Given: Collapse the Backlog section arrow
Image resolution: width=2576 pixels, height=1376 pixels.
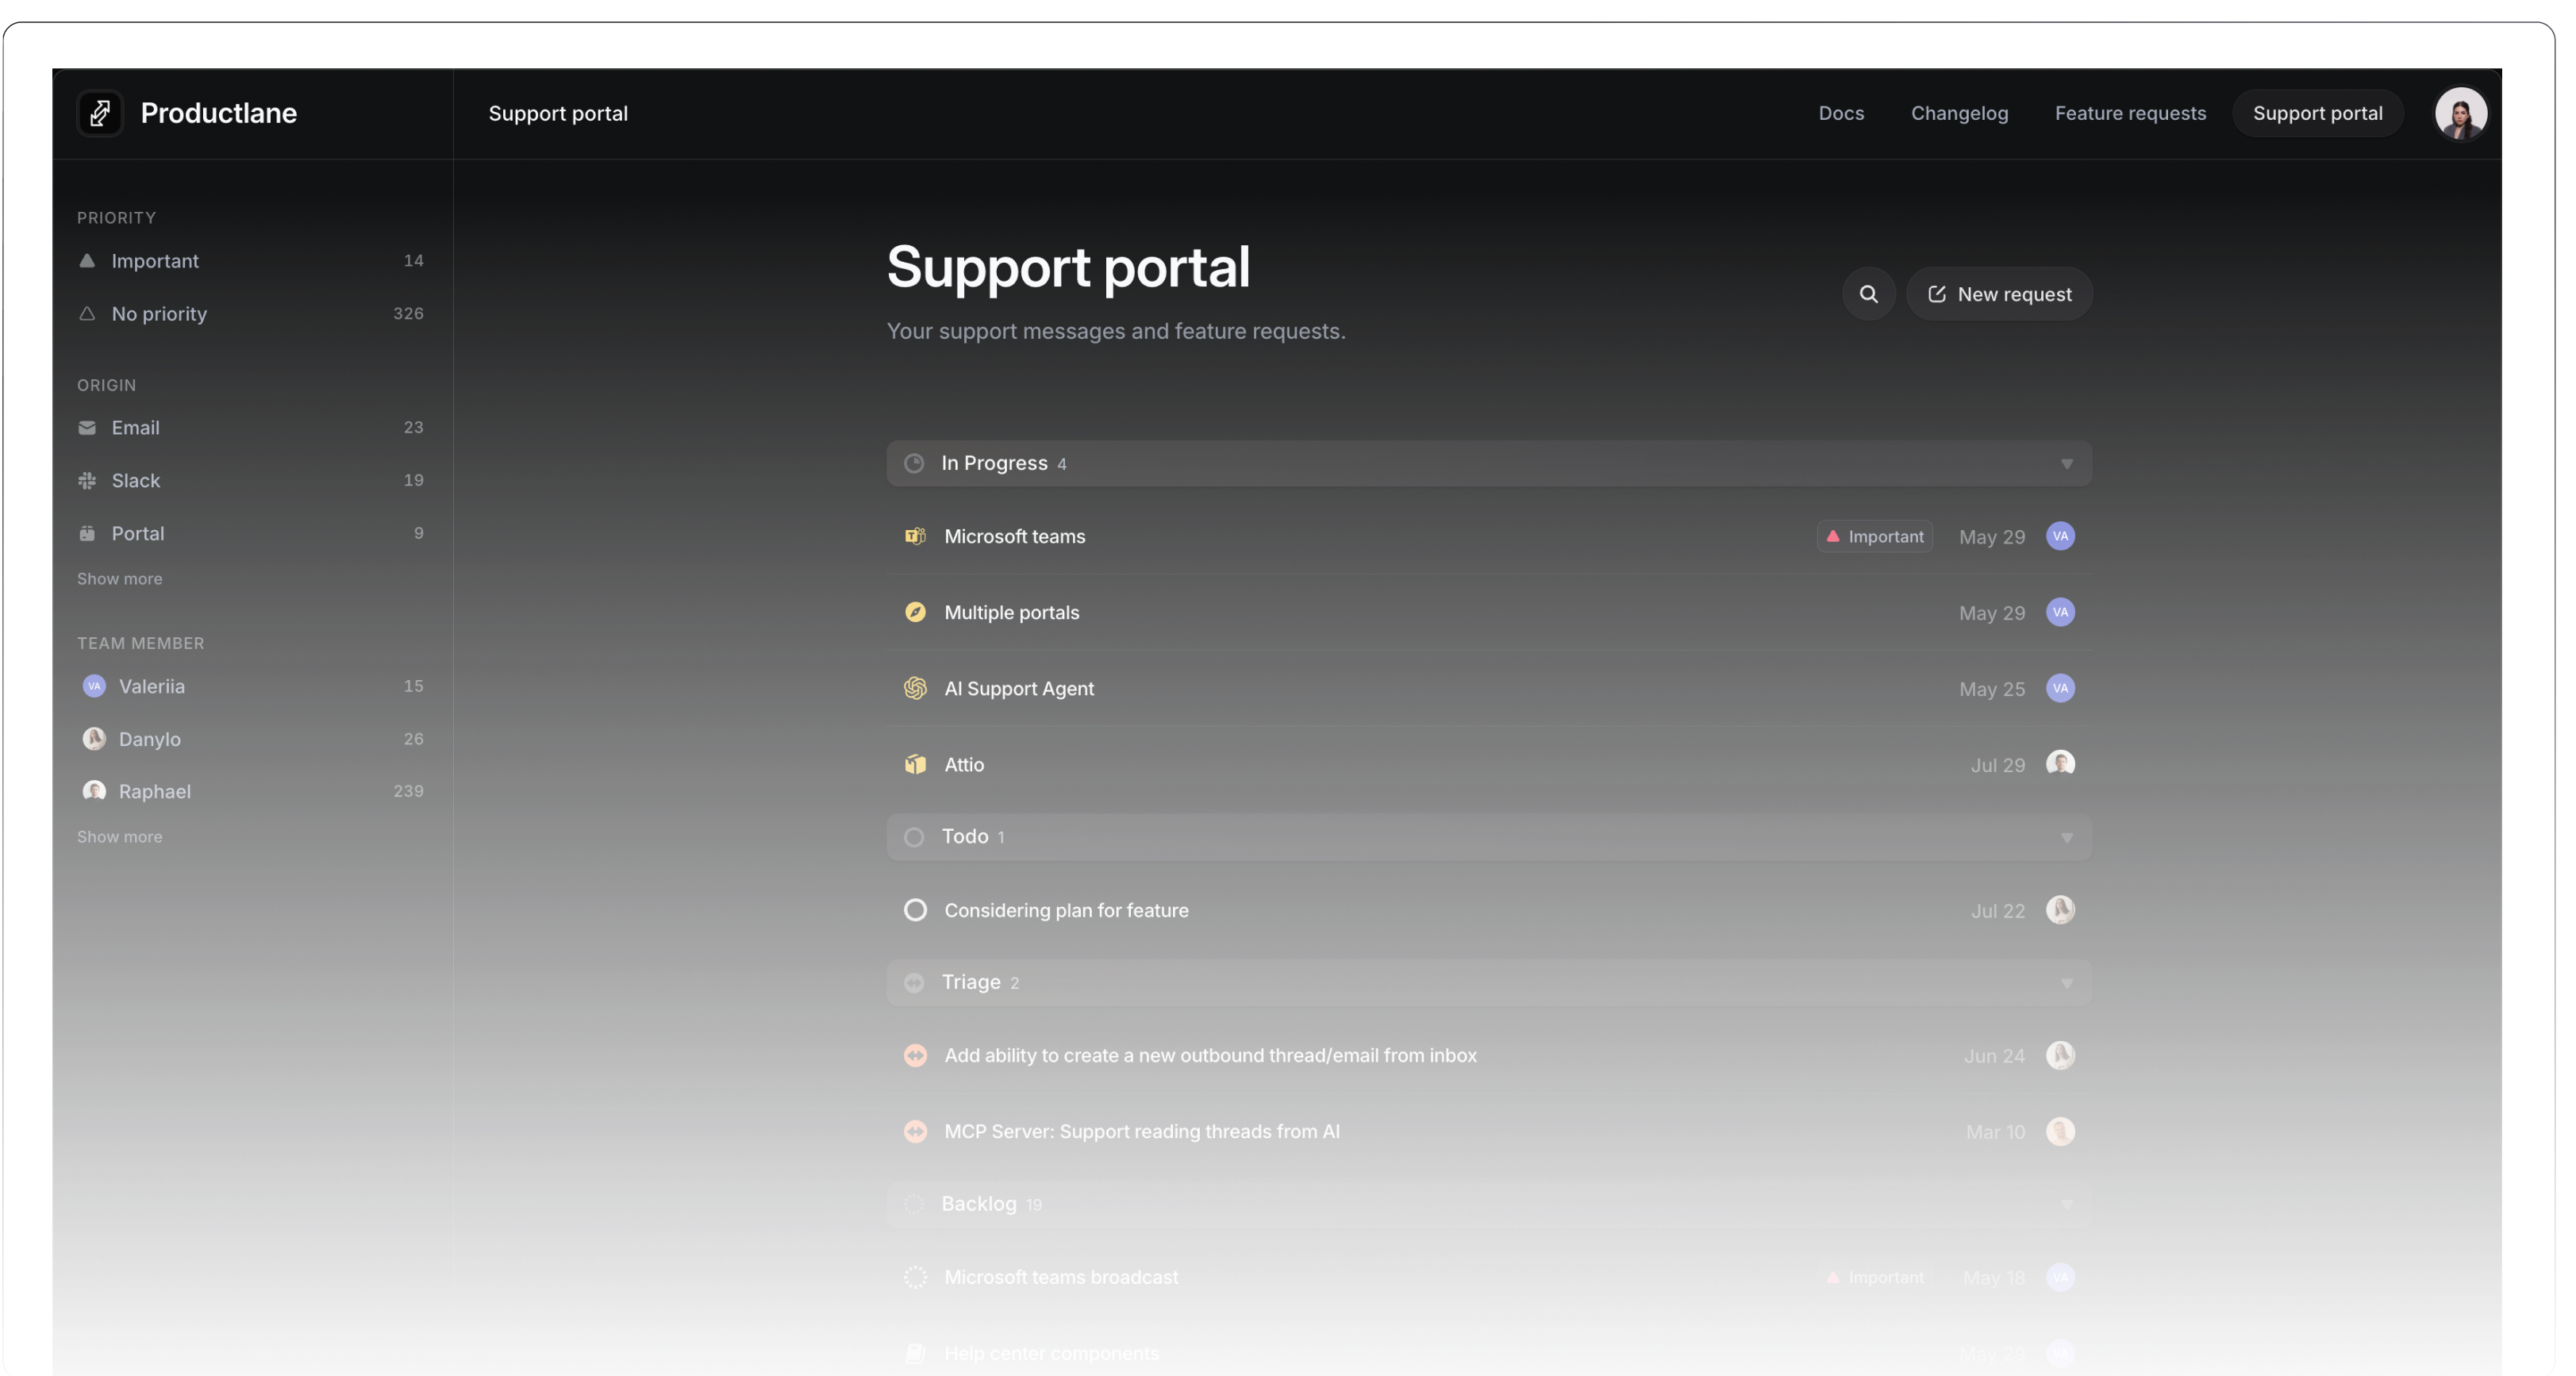Looking at the screenshot, I should tap(2066, 1204).
